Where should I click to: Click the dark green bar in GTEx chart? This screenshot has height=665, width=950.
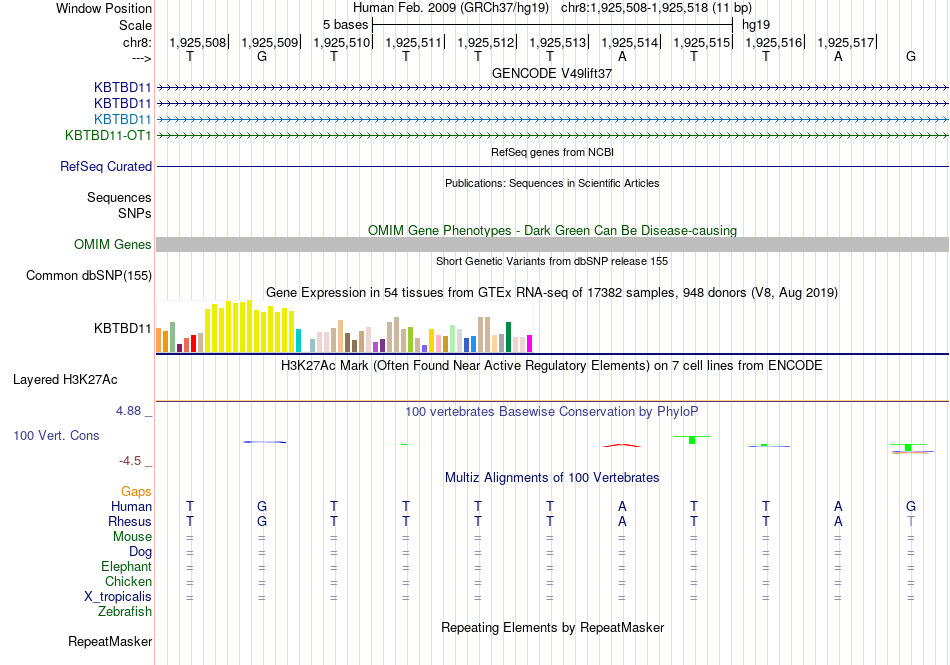coord(508,337)
